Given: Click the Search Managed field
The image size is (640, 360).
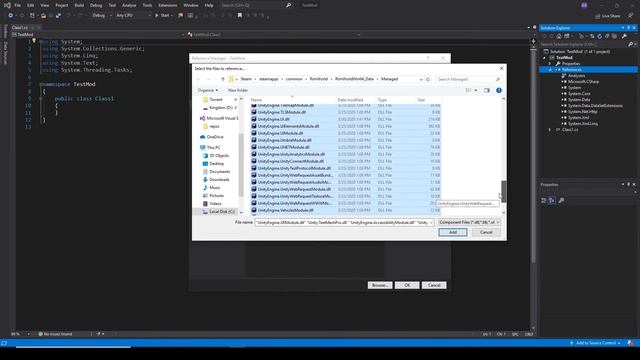Looking at the screenshot, I should tap(468, 79).
